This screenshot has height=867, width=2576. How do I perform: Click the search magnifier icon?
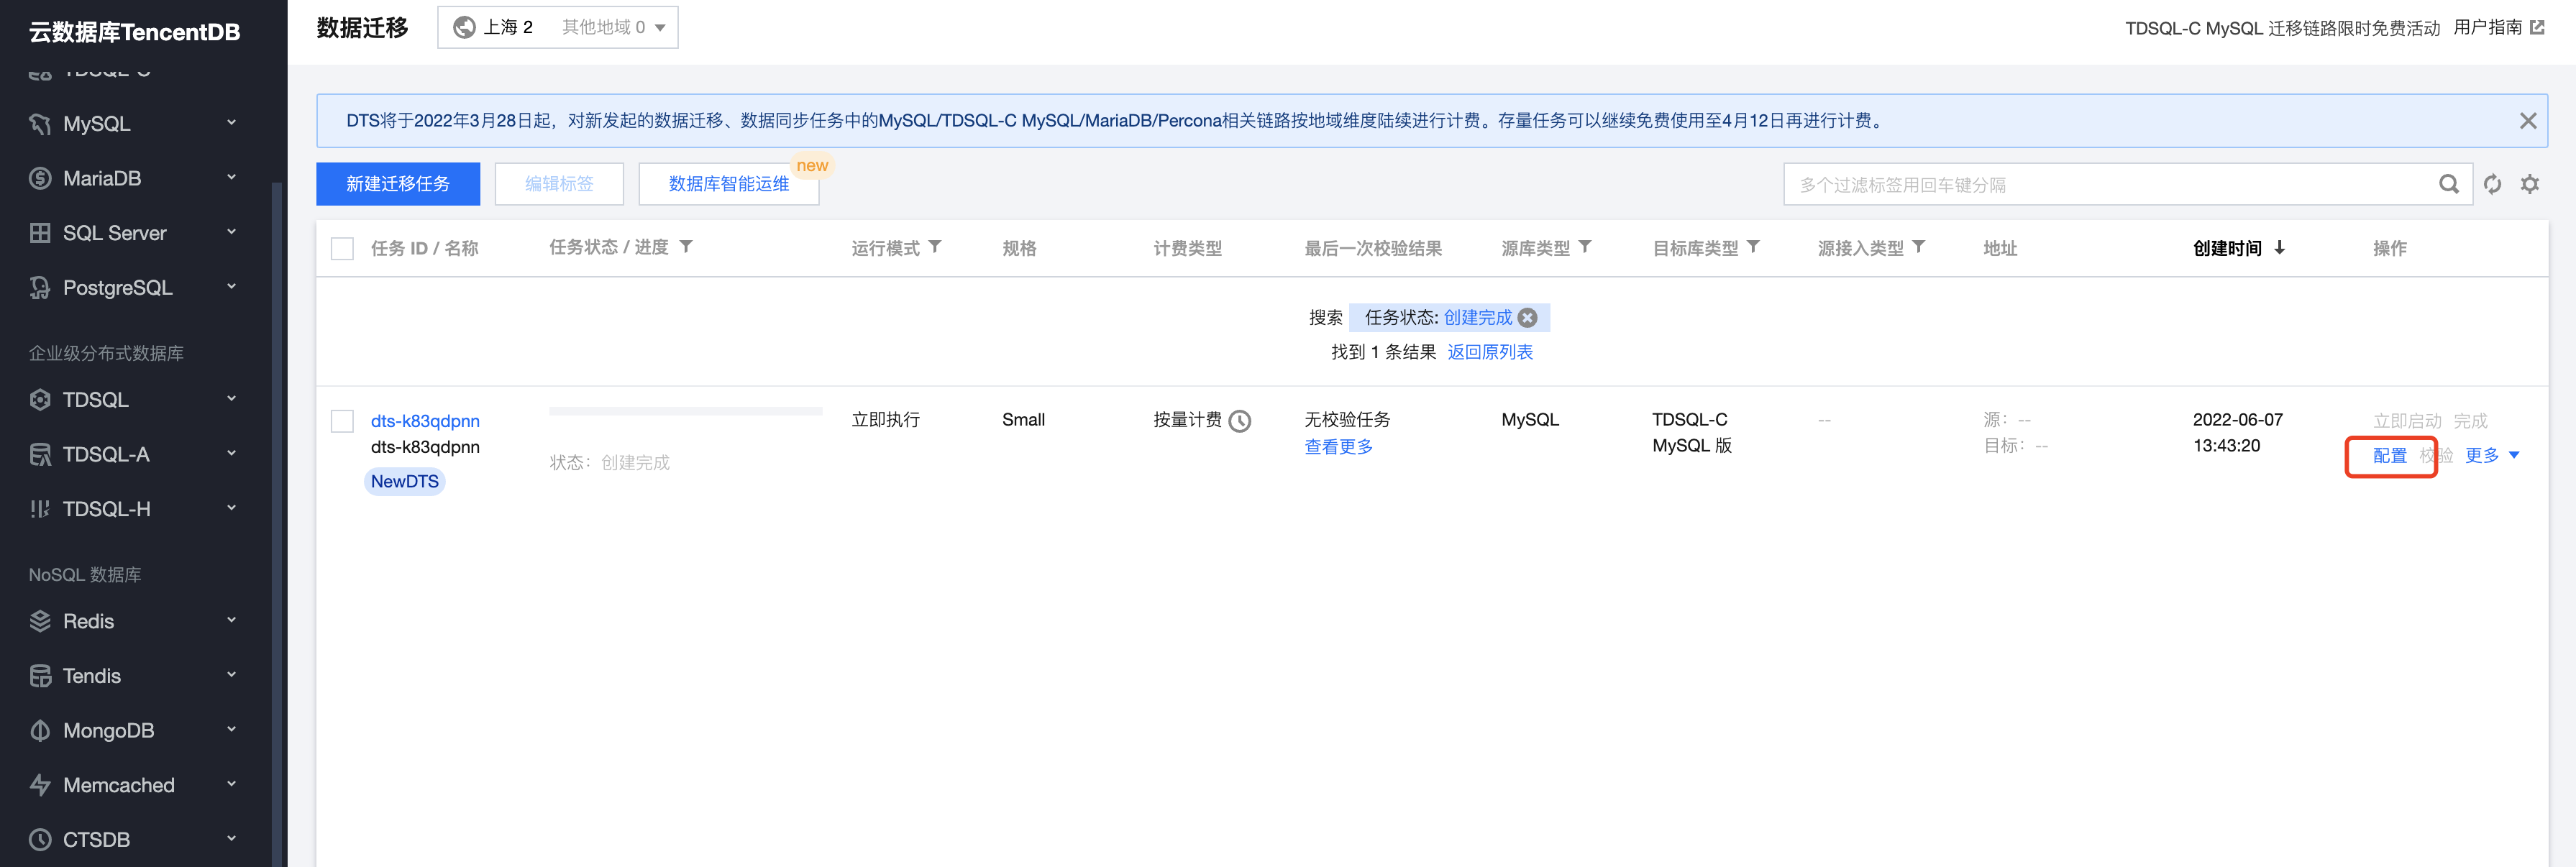[2448, 184]
